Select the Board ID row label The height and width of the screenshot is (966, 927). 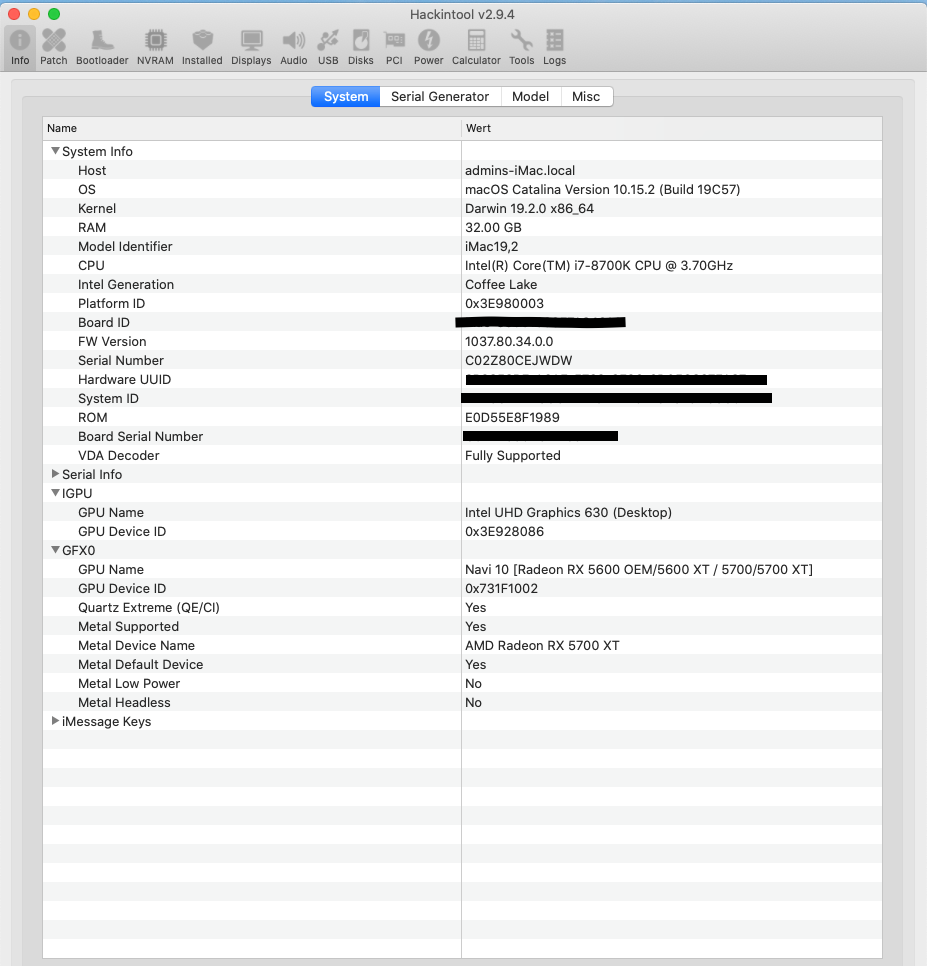pyautogui.click(x=103, y=322)
